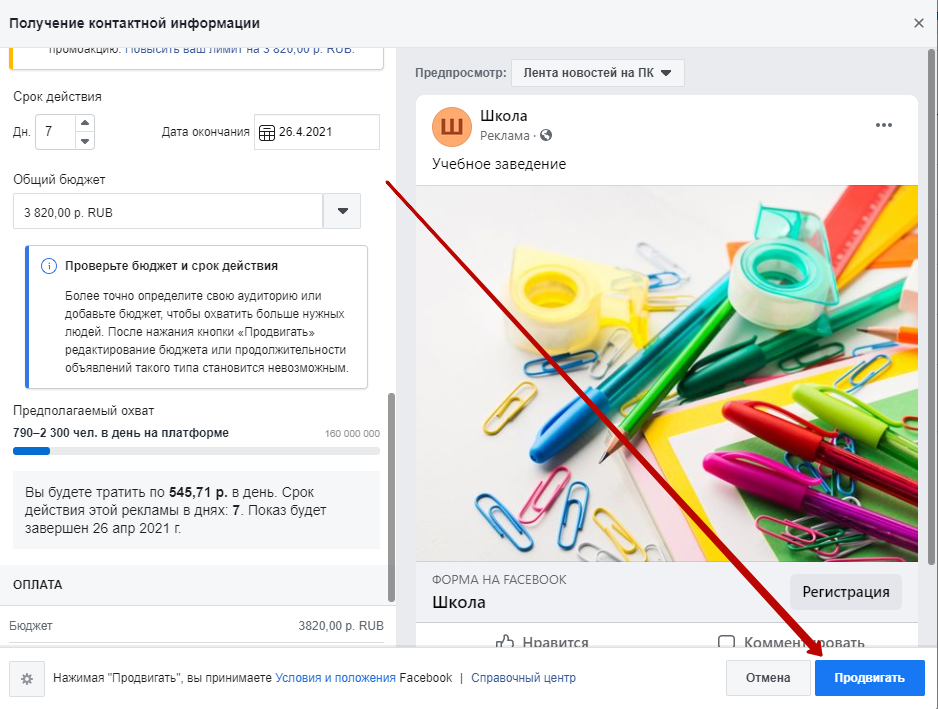Click the Школа page avatar icon

452,127
